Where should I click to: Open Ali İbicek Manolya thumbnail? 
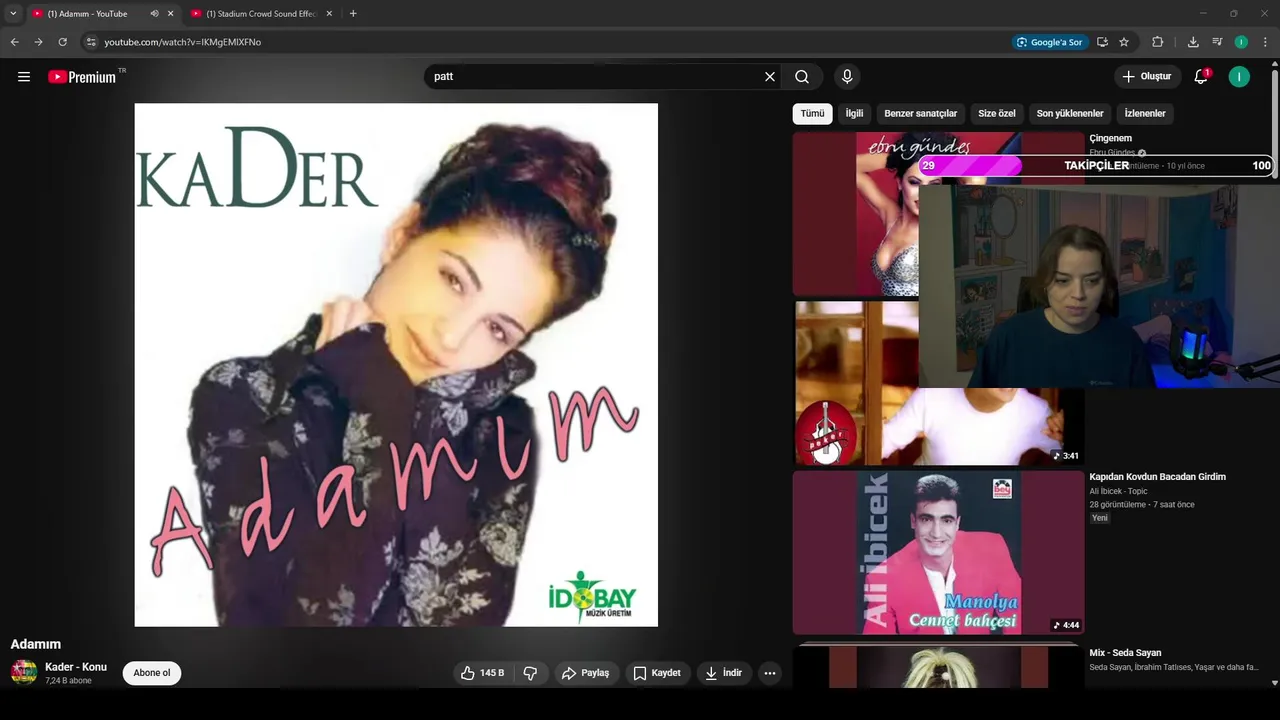click(x=938, y=553)
